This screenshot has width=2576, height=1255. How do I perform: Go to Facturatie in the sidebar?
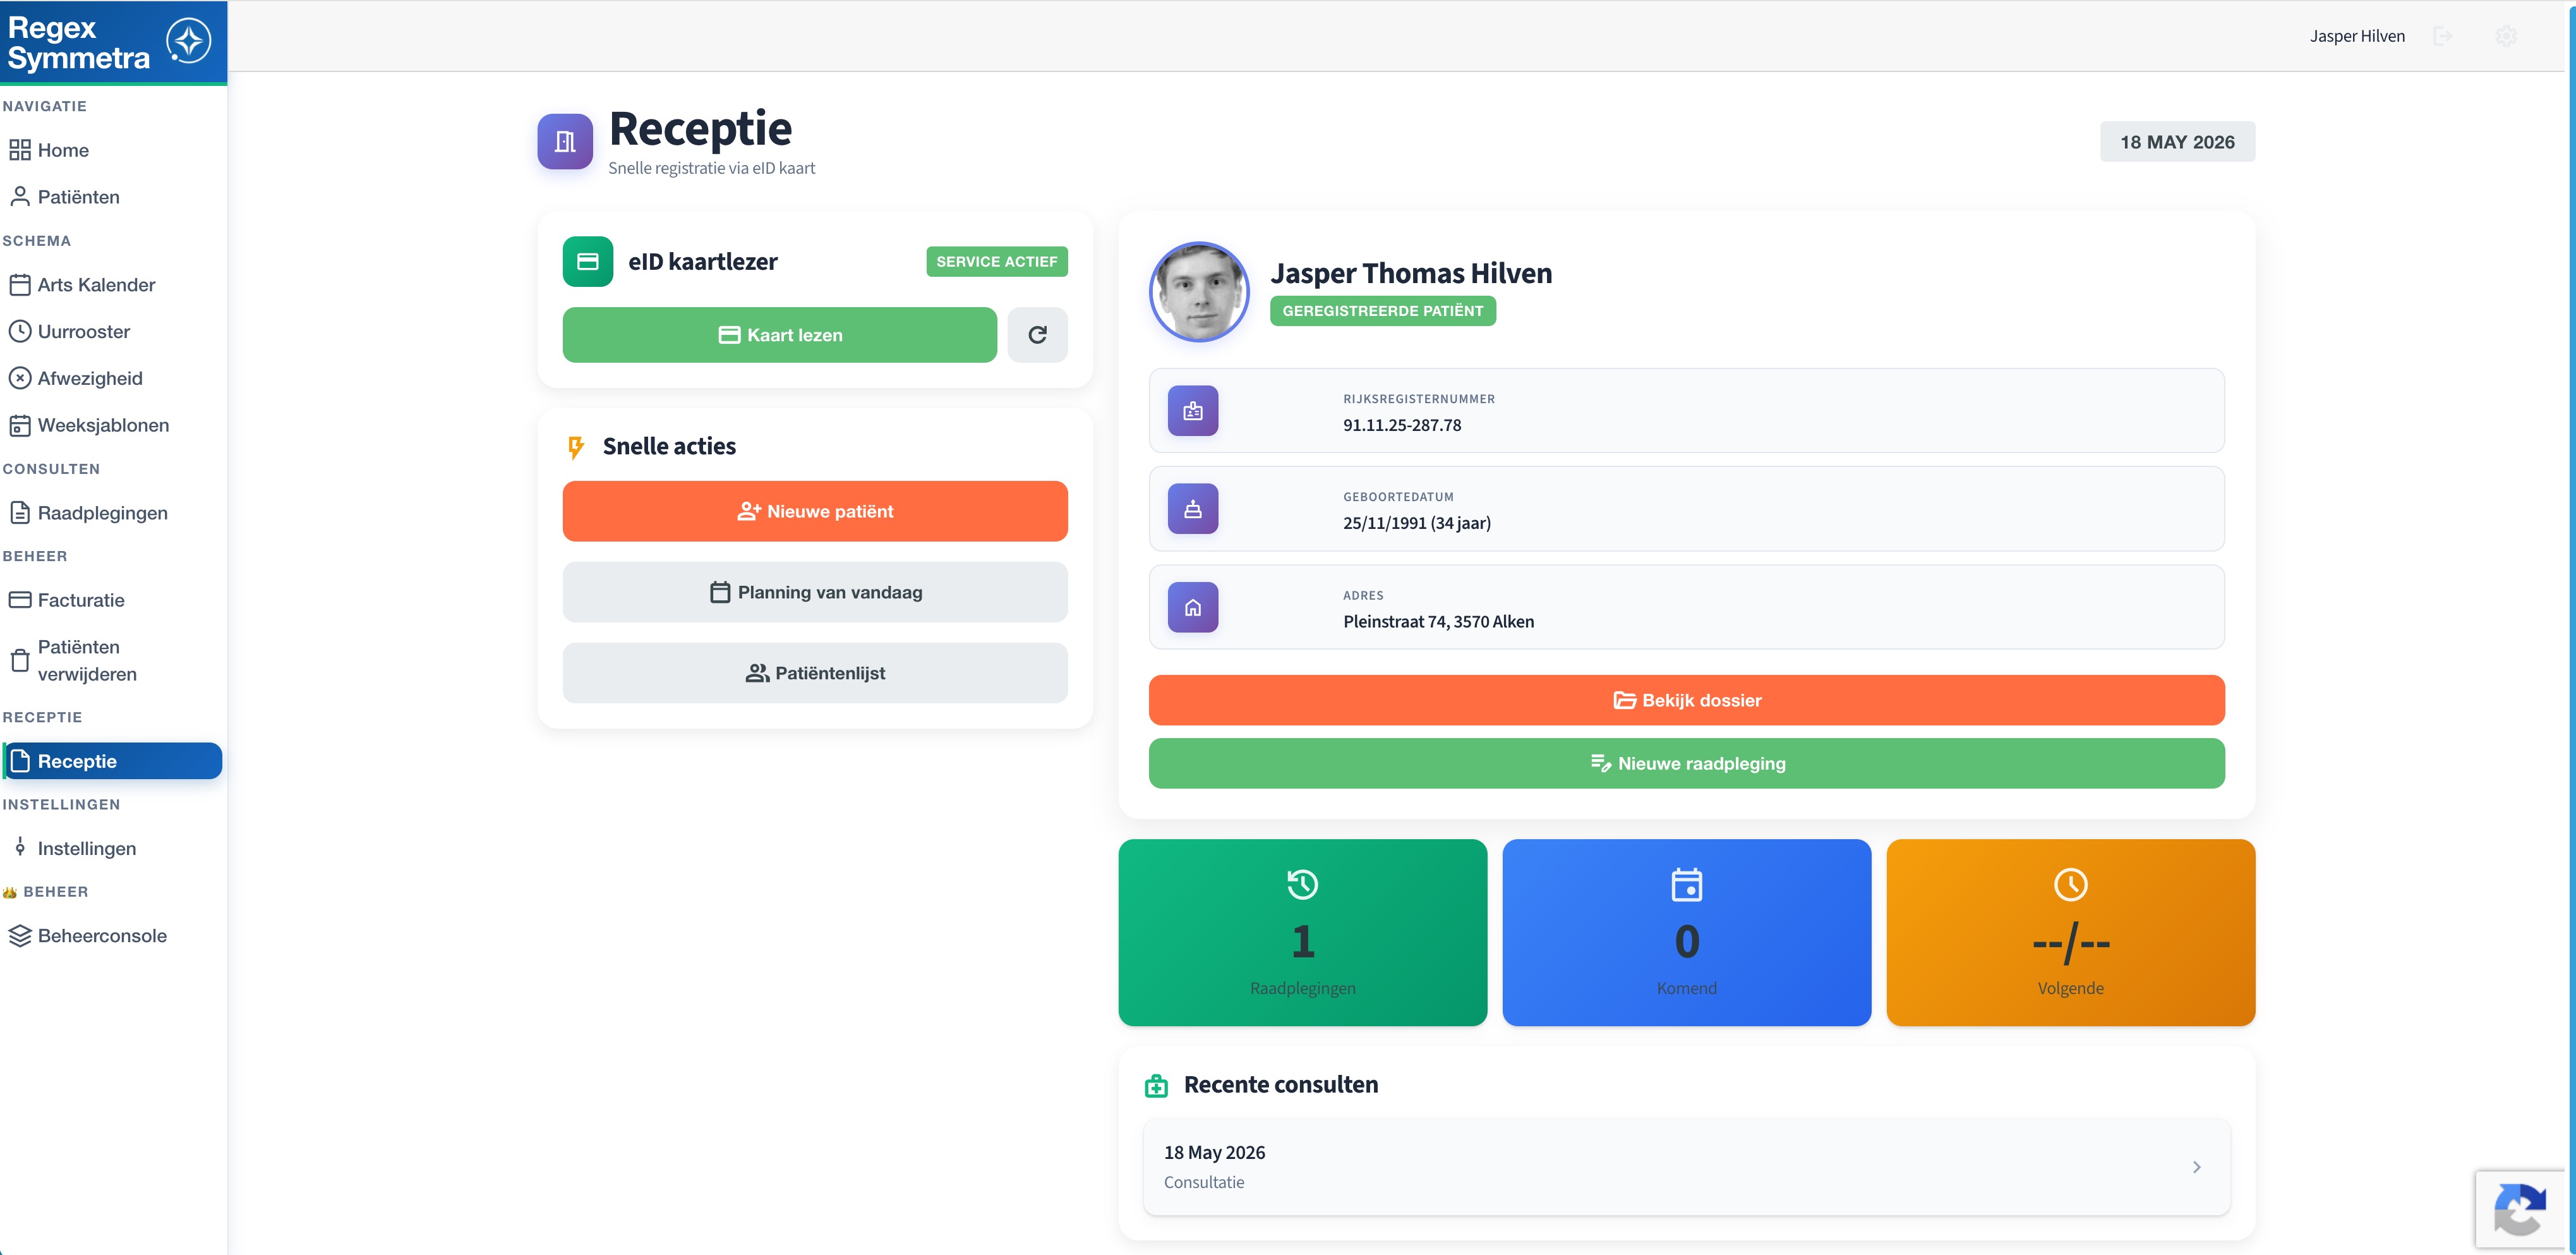tap(81, 600)
